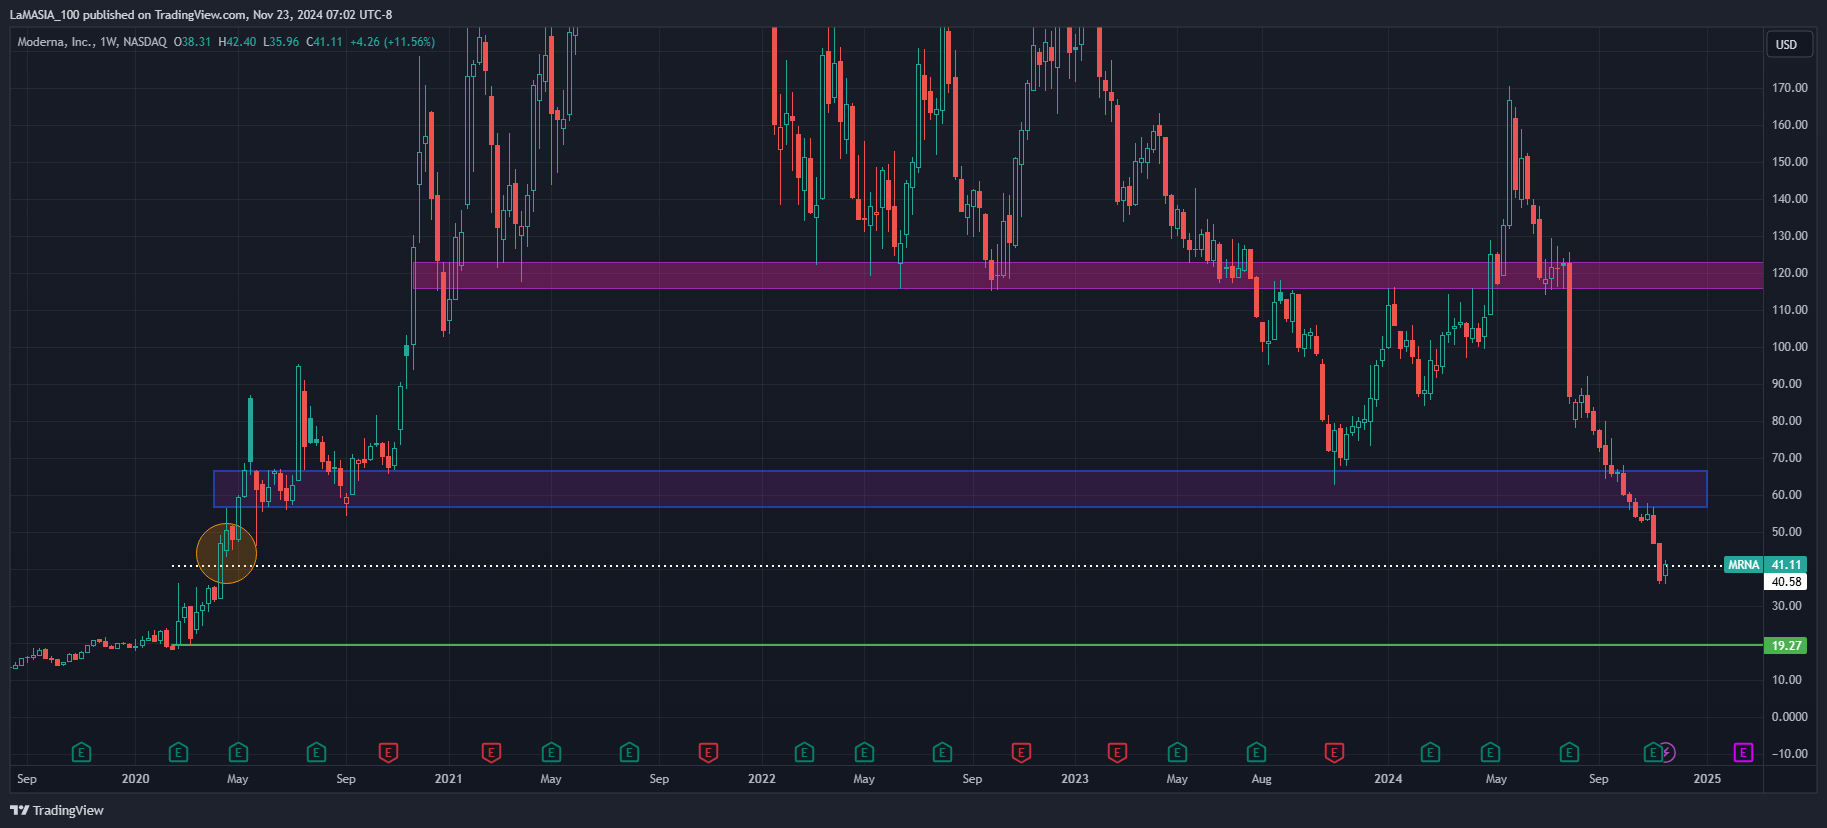The height and width of the screenshot is (828, 1827).
Task: Click the O38.31 open value
Action: coord(192,42)
